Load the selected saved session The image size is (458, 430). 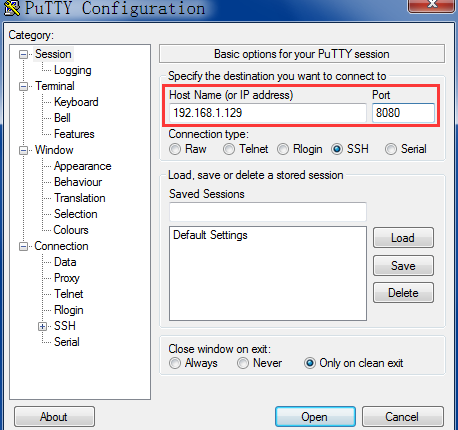403,238
